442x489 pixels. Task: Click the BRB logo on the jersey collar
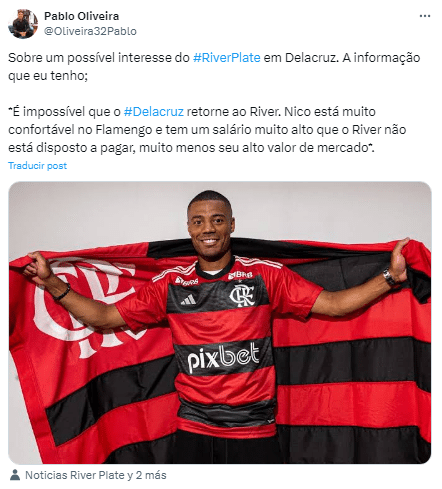(x=241, y=275)
